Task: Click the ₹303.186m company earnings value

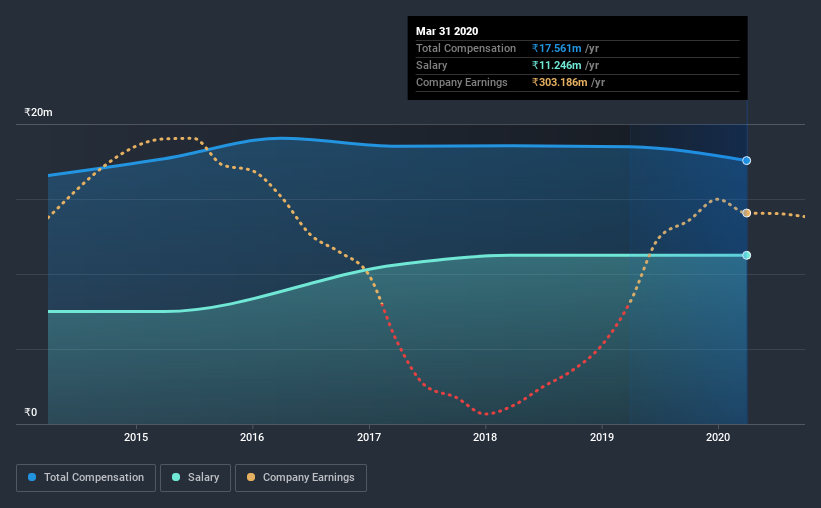Action: pos(560,82)
